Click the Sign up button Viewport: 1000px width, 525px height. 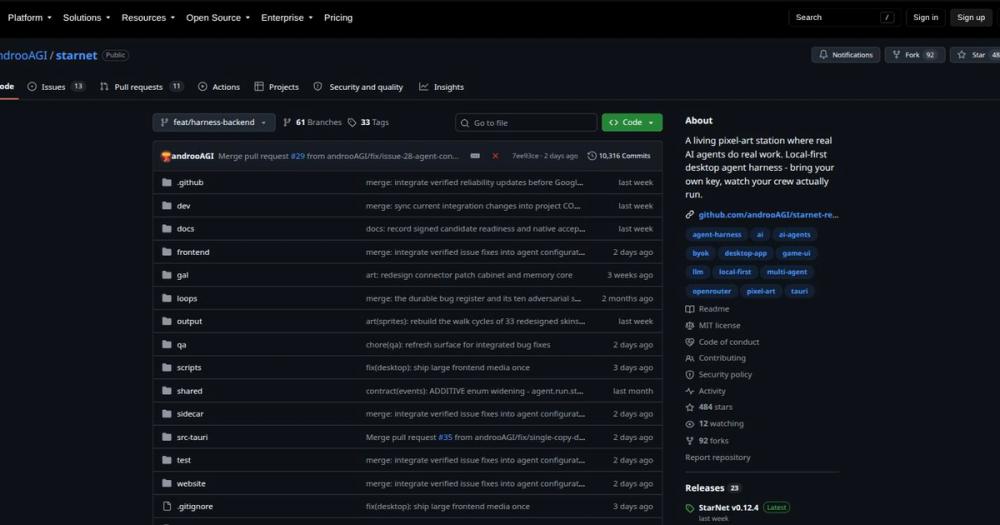tap(971, 18)
